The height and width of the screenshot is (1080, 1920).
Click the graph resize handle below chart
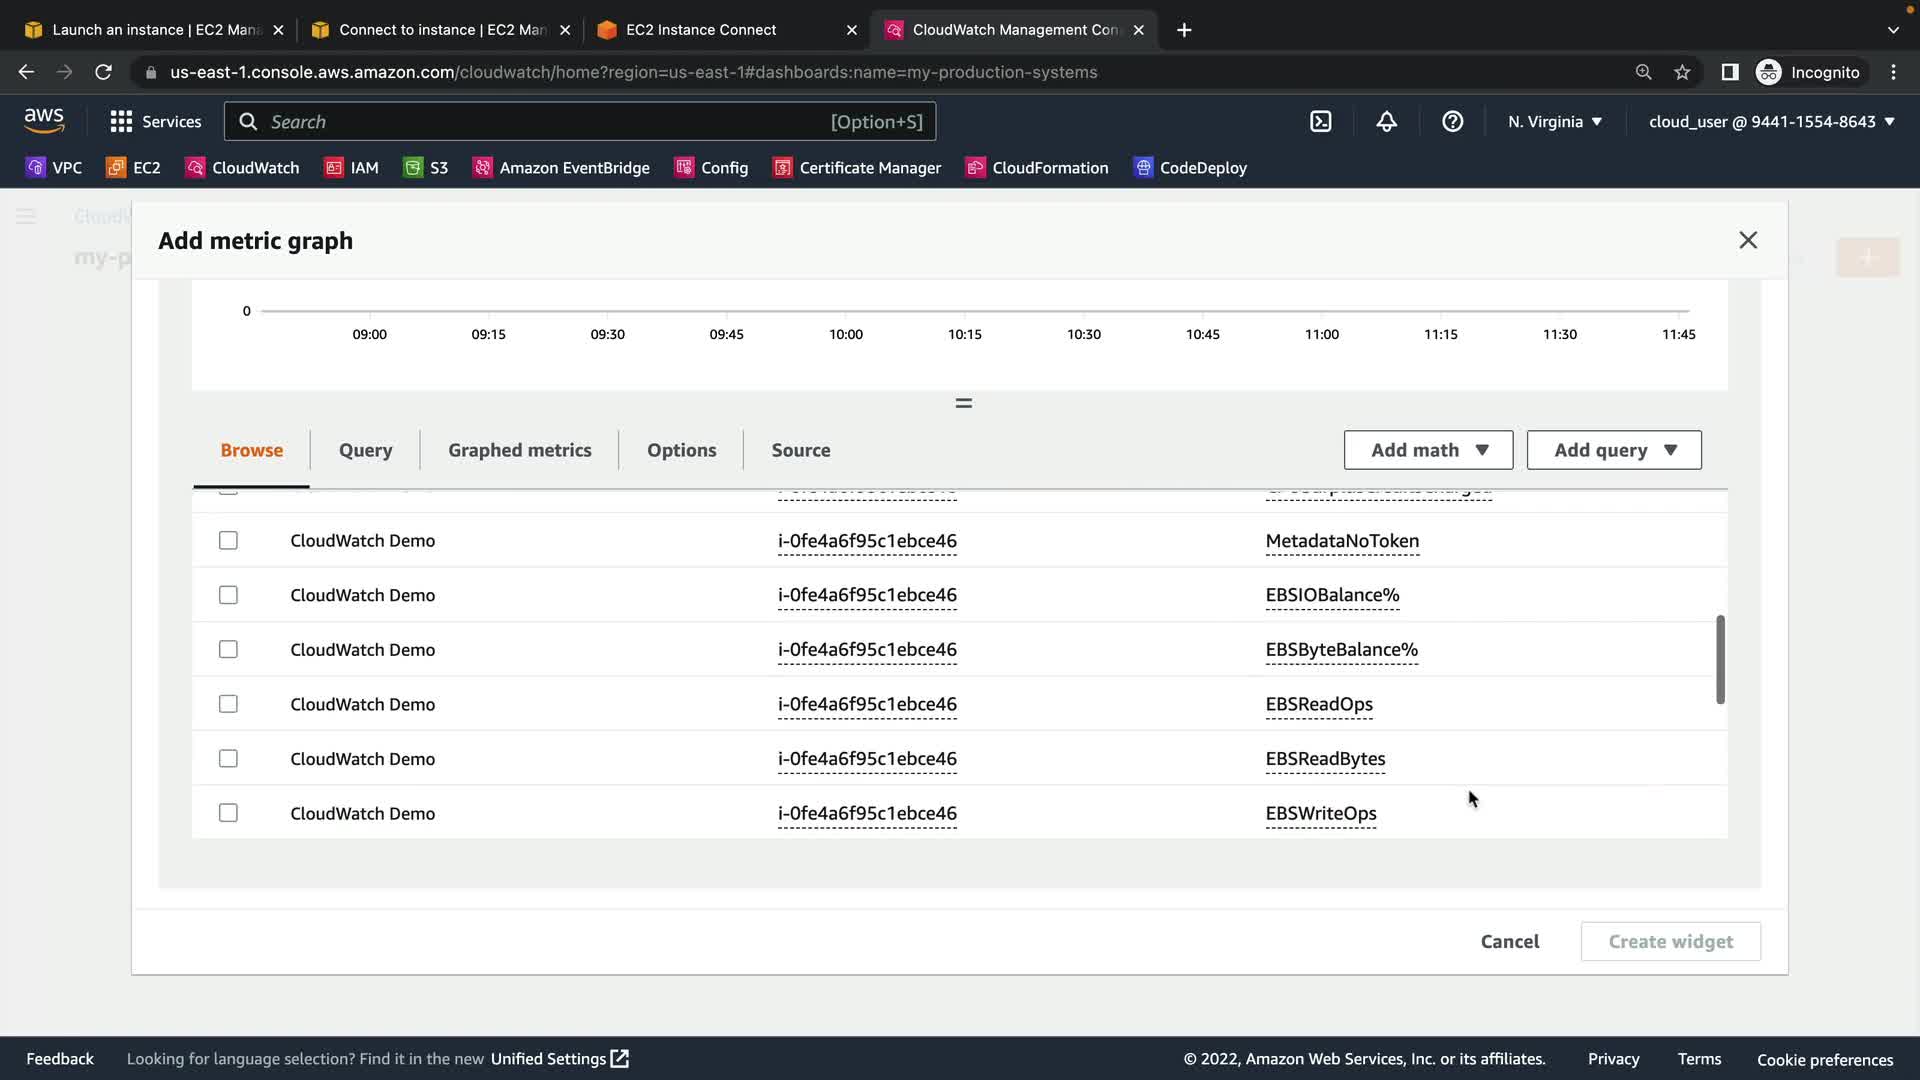[963, 403]
